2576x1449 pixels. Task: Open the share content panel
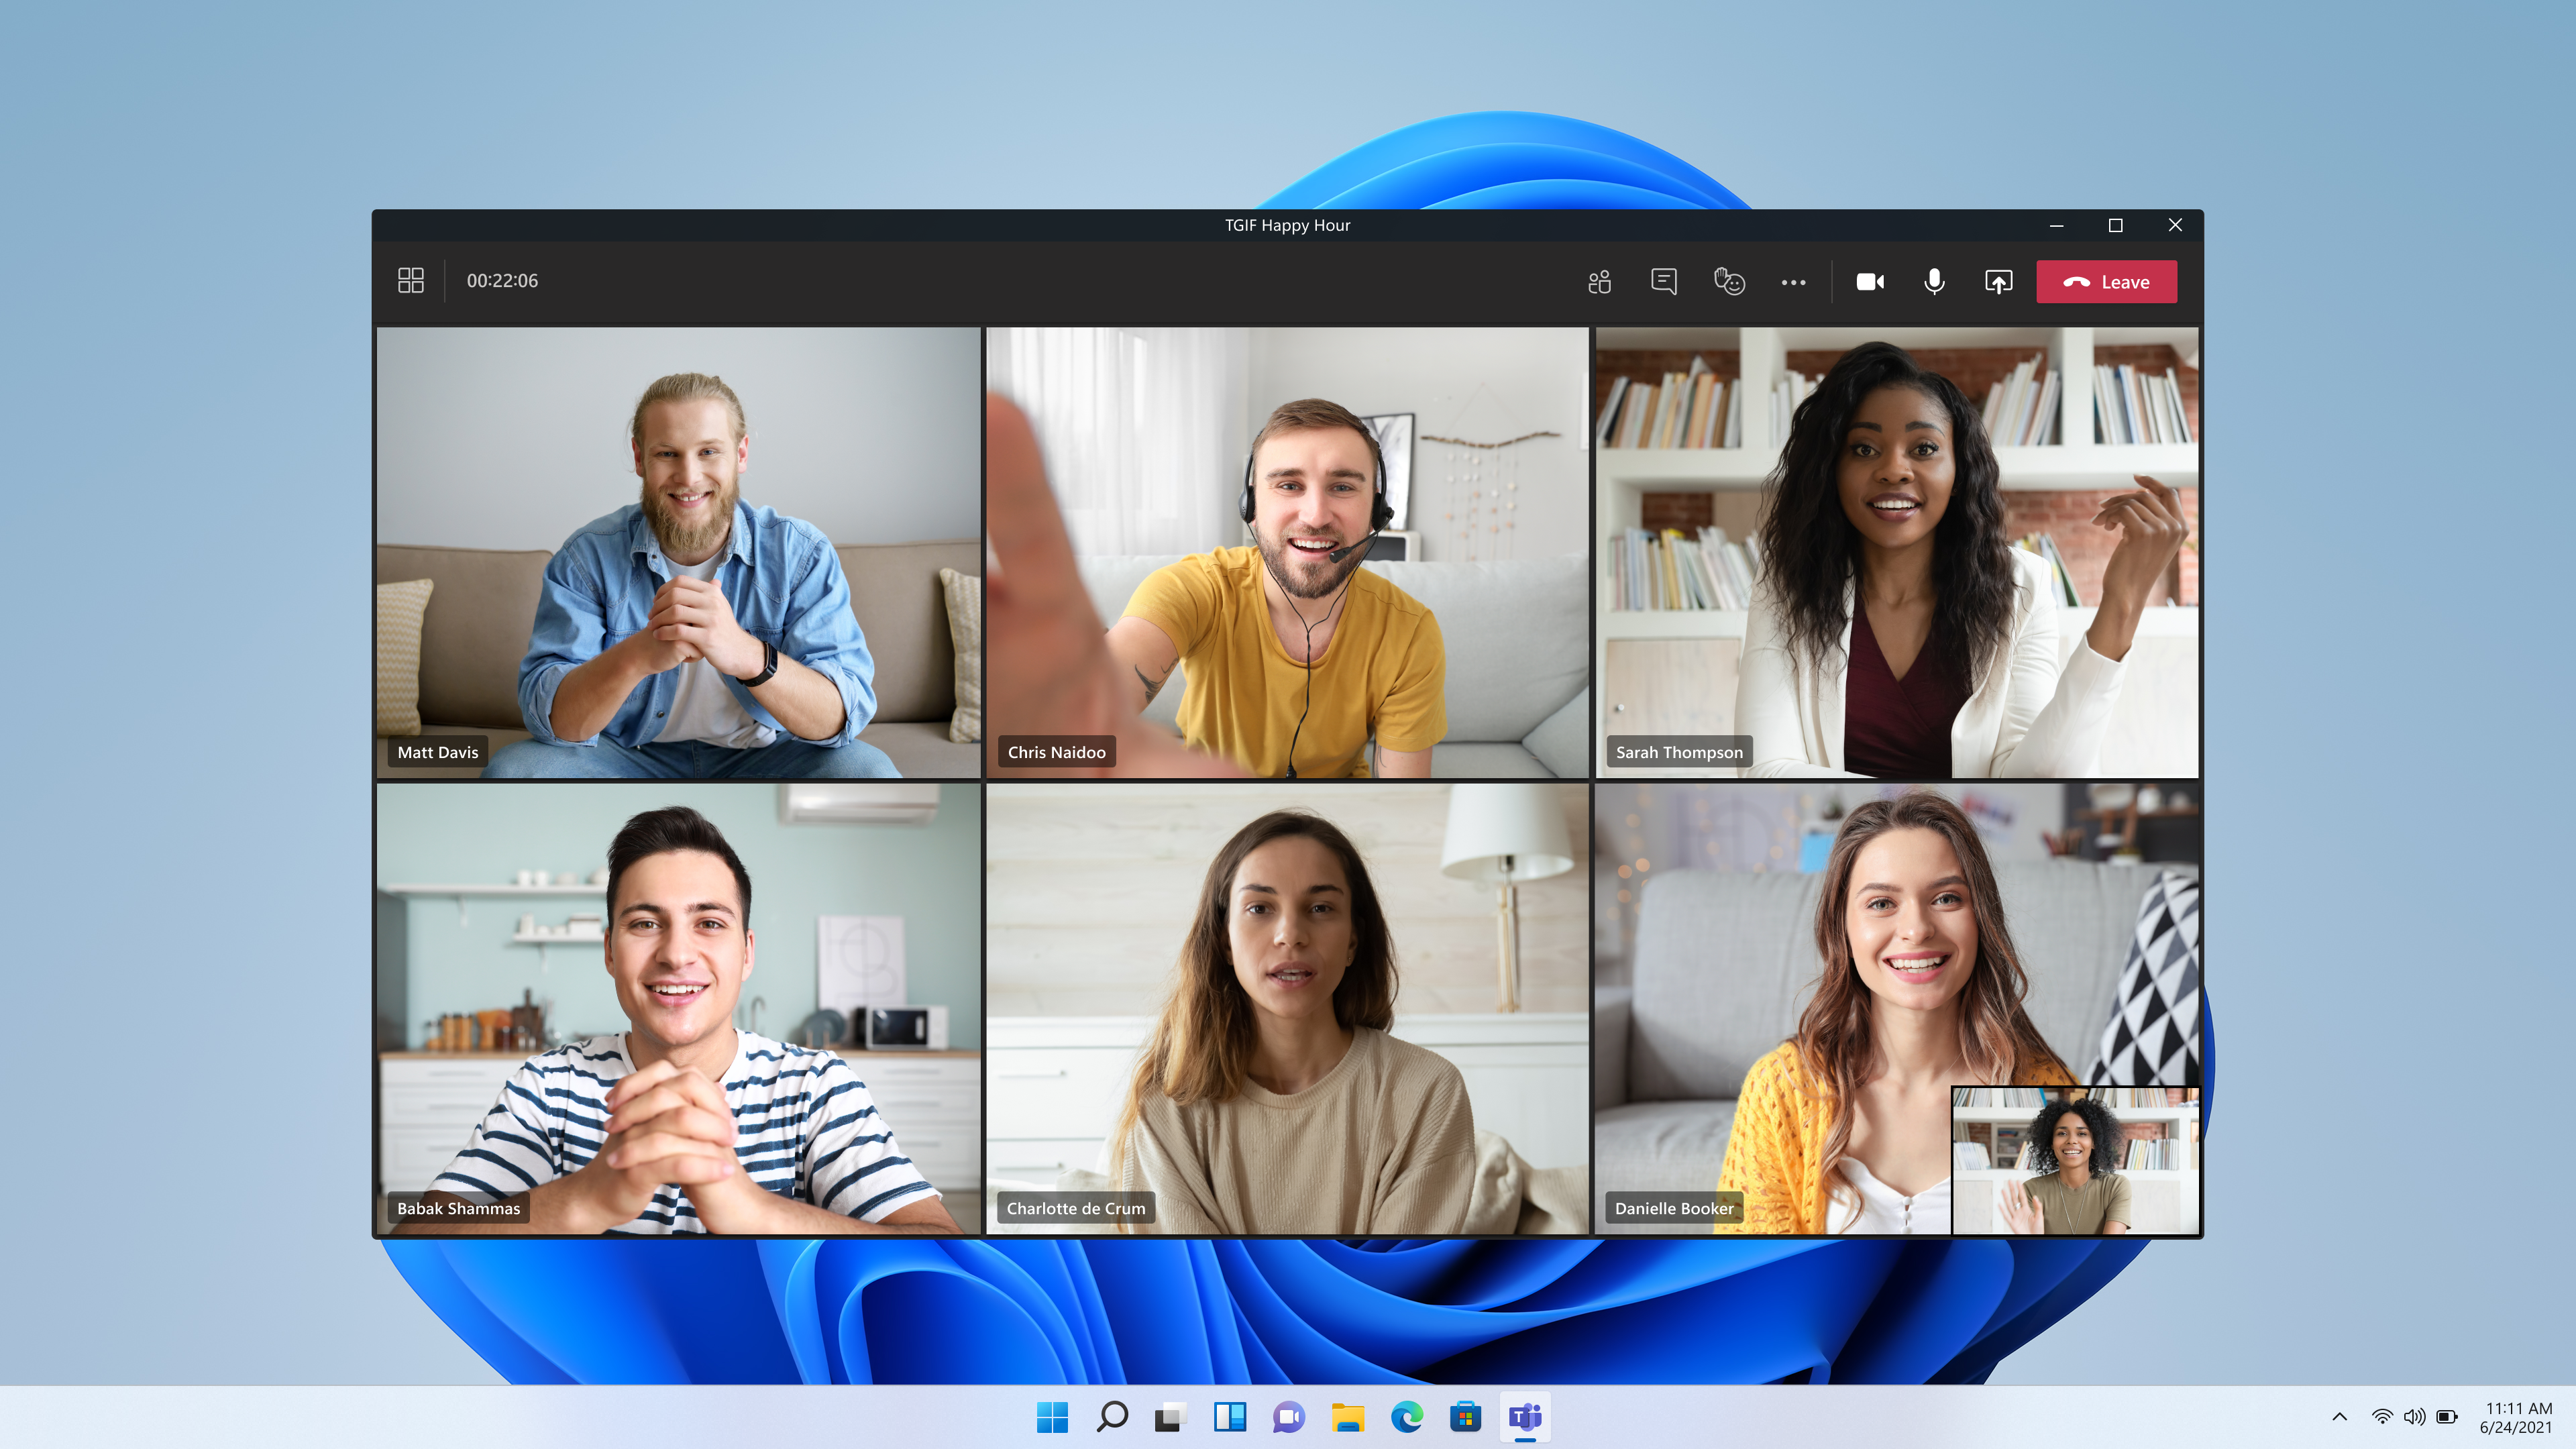(1996, 281)
